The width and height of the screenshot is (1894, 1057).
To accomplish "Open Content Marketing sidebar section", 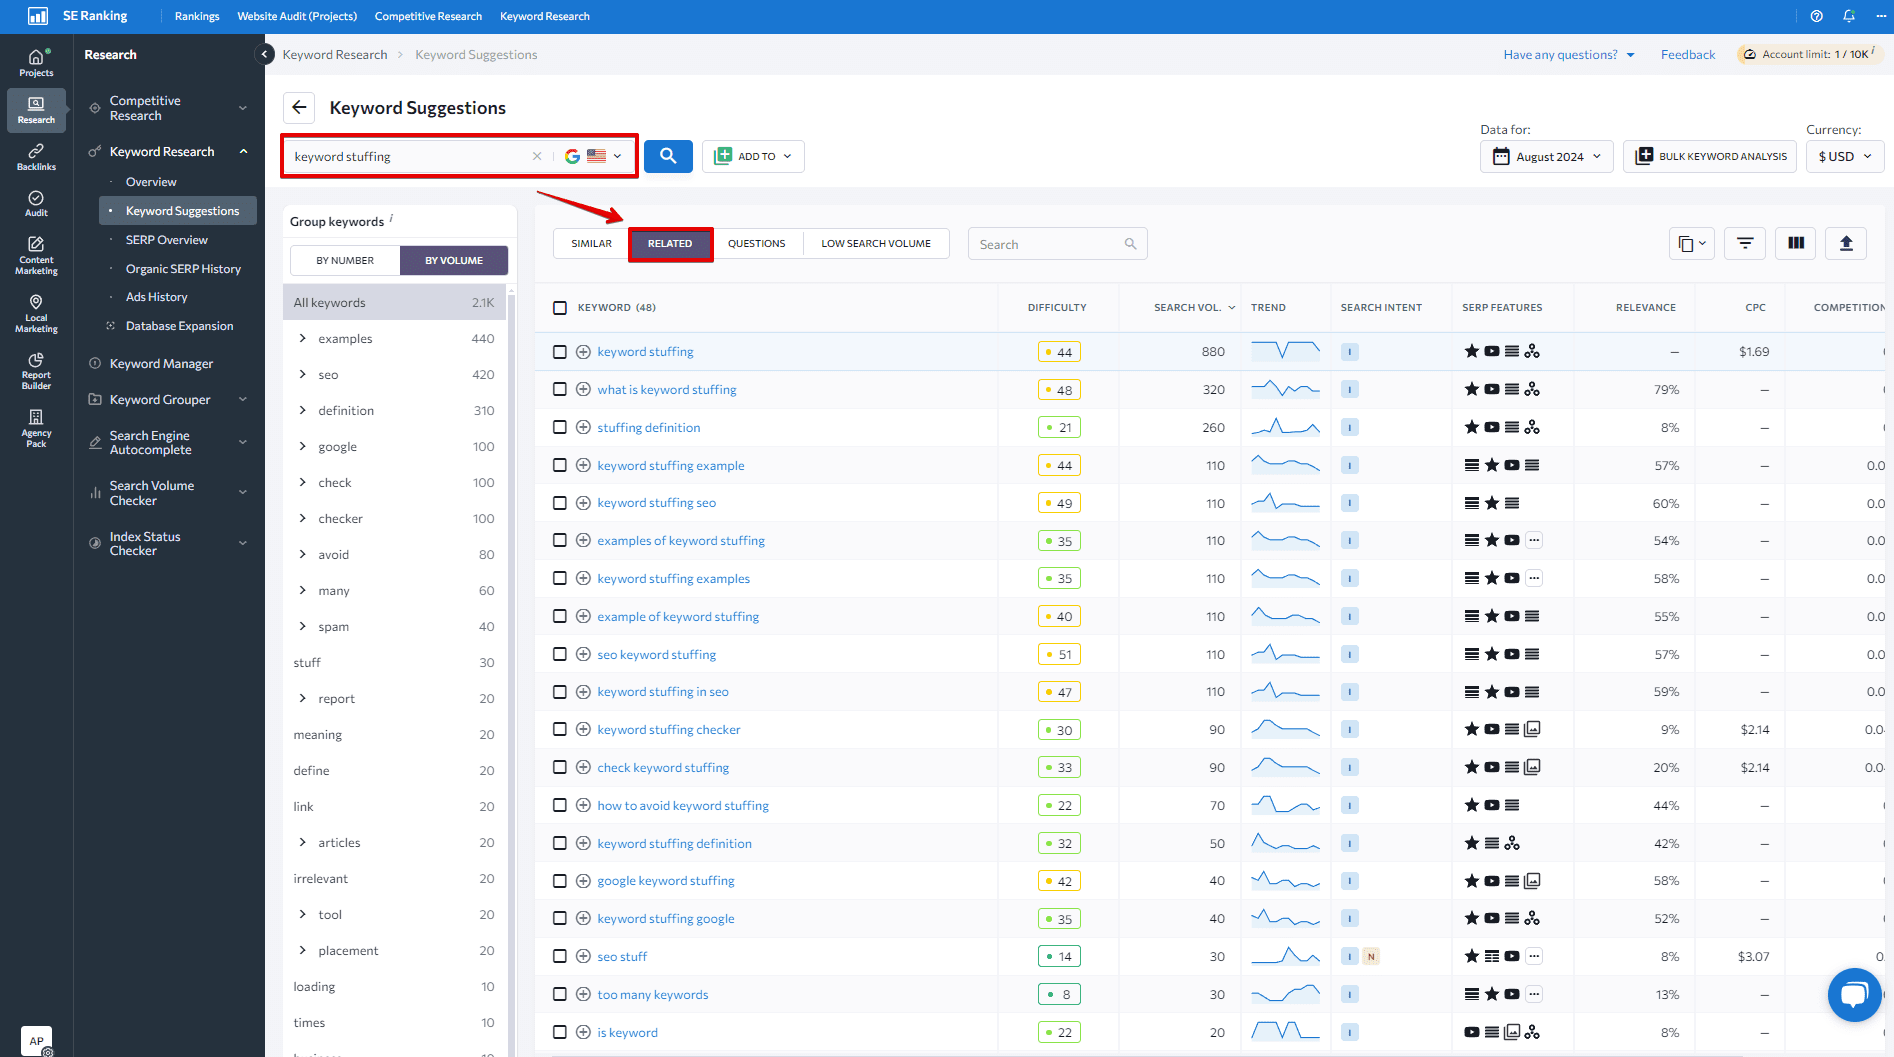I will (36, 255).
